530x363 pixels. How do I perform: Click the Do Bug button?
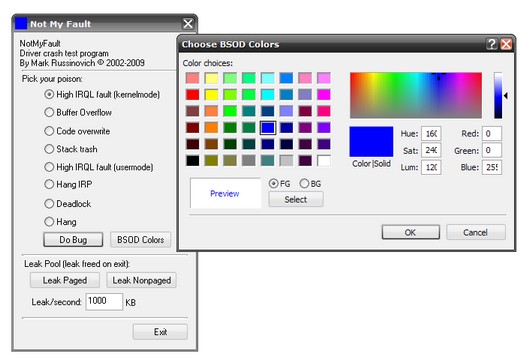[73, 240]
